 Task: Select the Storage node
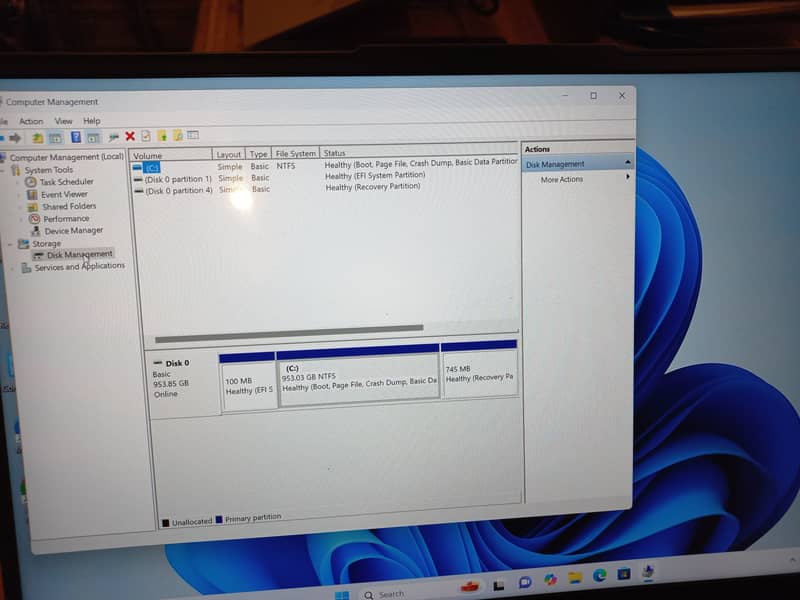(46, 244)
